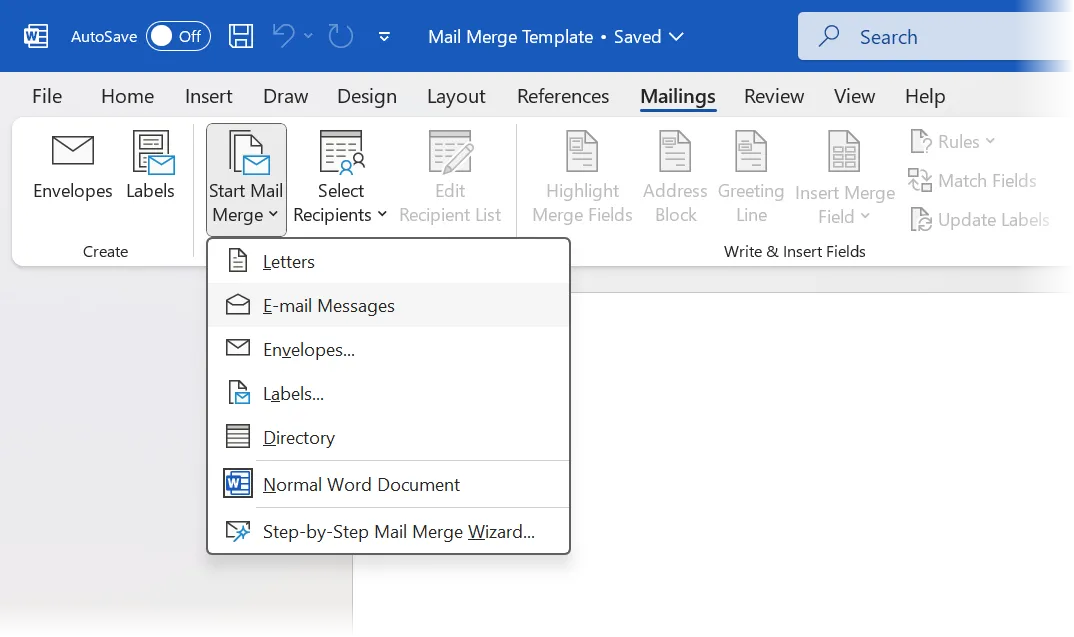Open the Draw tab
This screenshot has width=1074, height=637.
[x=286, y=96]
